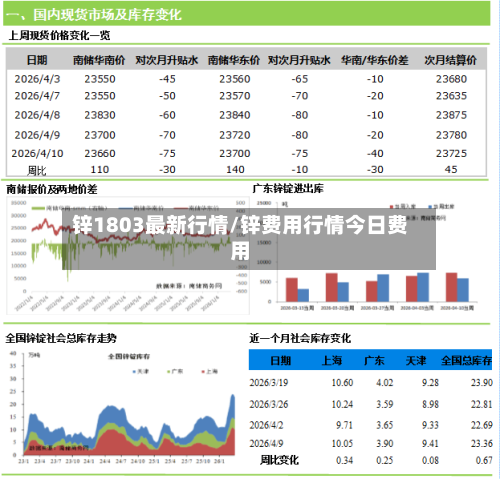This screenshot has height=479, width=500.
Task: Click Shanghai inventory value 9.71
Action: 344,425
